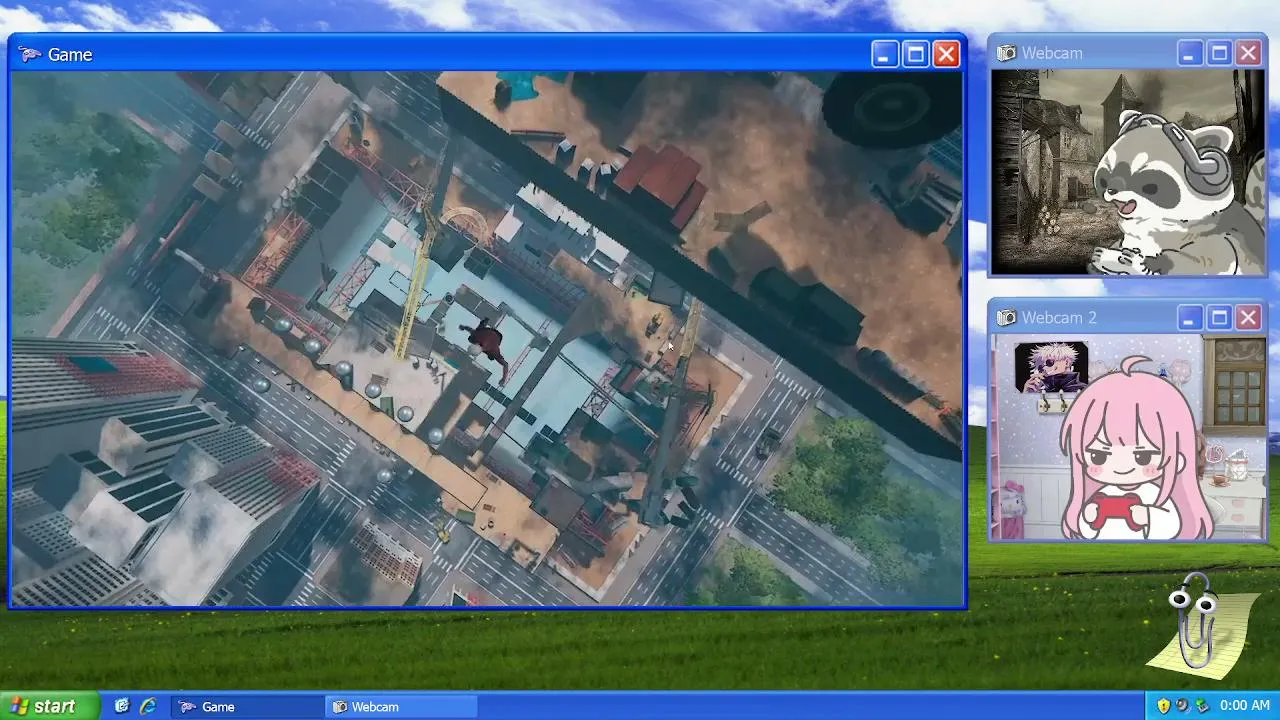This screenshot has height=720, width=1280.
Task: Select the Webcam taskbar button
Action: point(403,707)
